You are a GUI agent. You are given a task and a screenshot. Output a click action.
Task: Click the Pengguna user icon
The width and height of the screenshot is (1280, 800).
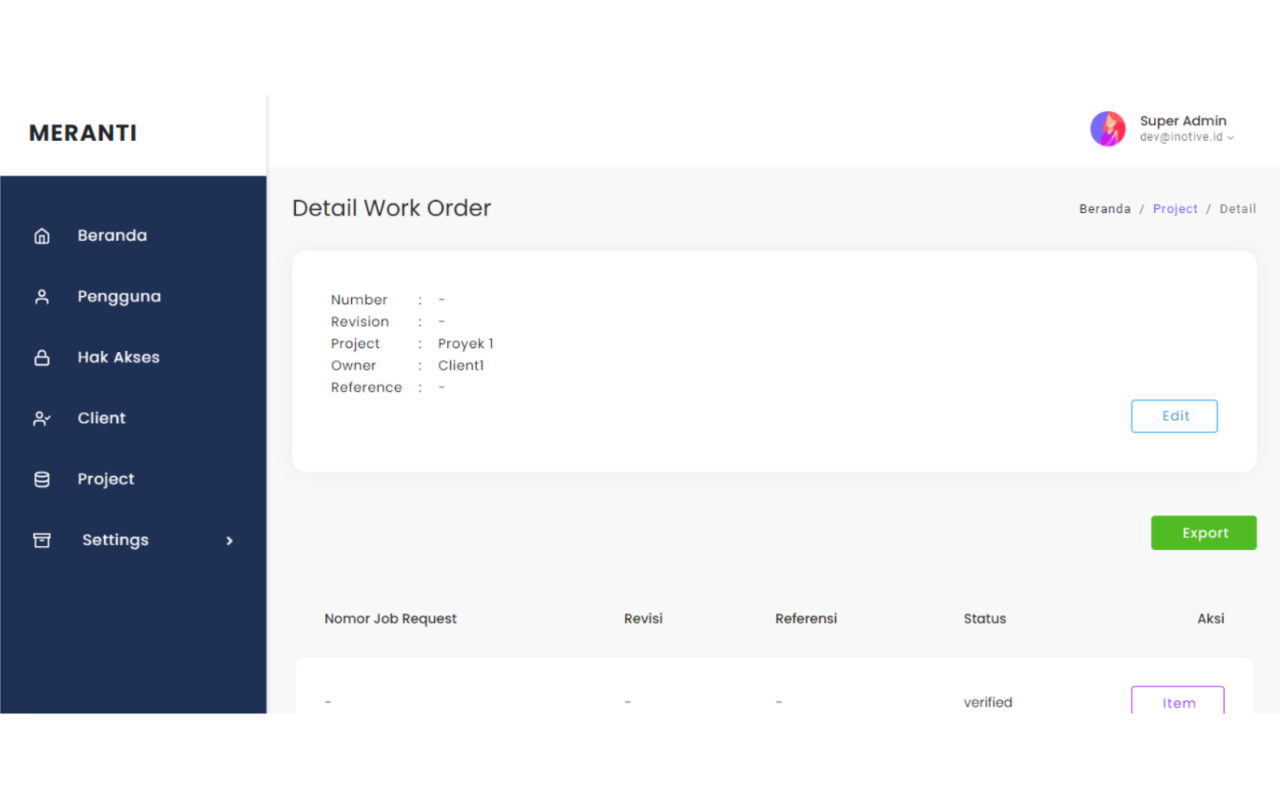click(x=42, y=297)
